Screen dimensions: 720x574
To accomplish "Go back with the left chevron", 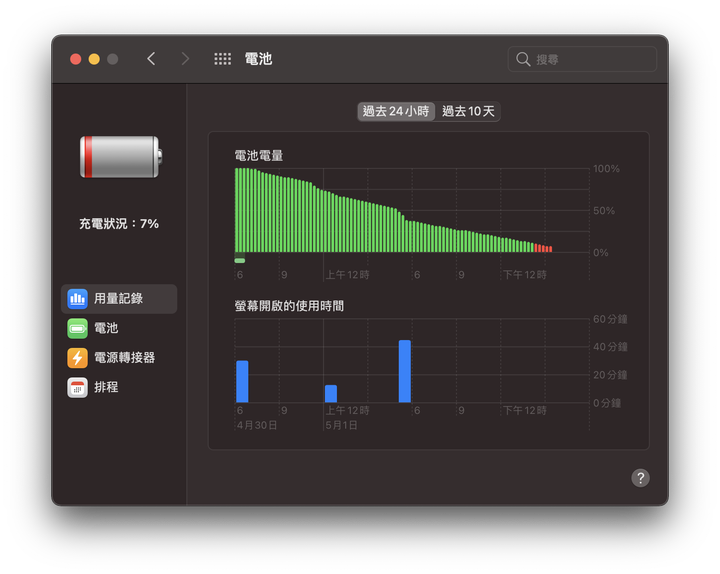I will (151, 59).
